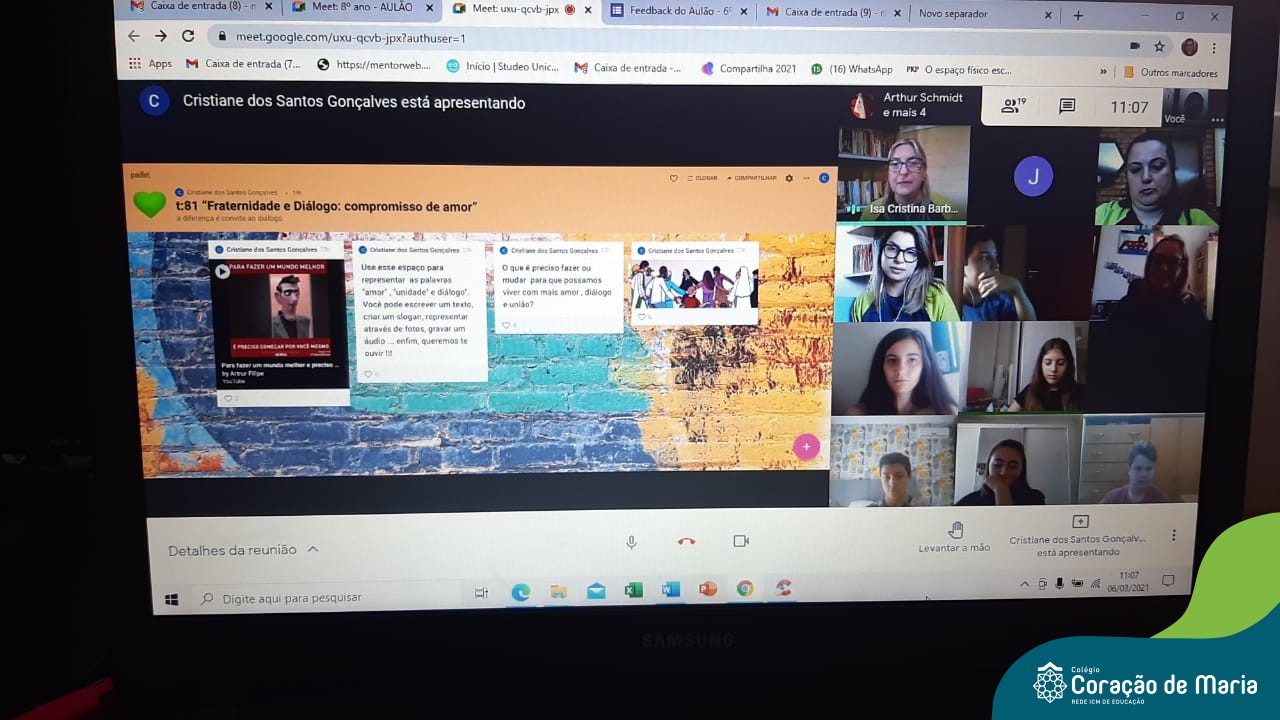Toggle the microphone in Meet
The width and height of the screenshot is (1280, 720).
[x=631, y=542]
